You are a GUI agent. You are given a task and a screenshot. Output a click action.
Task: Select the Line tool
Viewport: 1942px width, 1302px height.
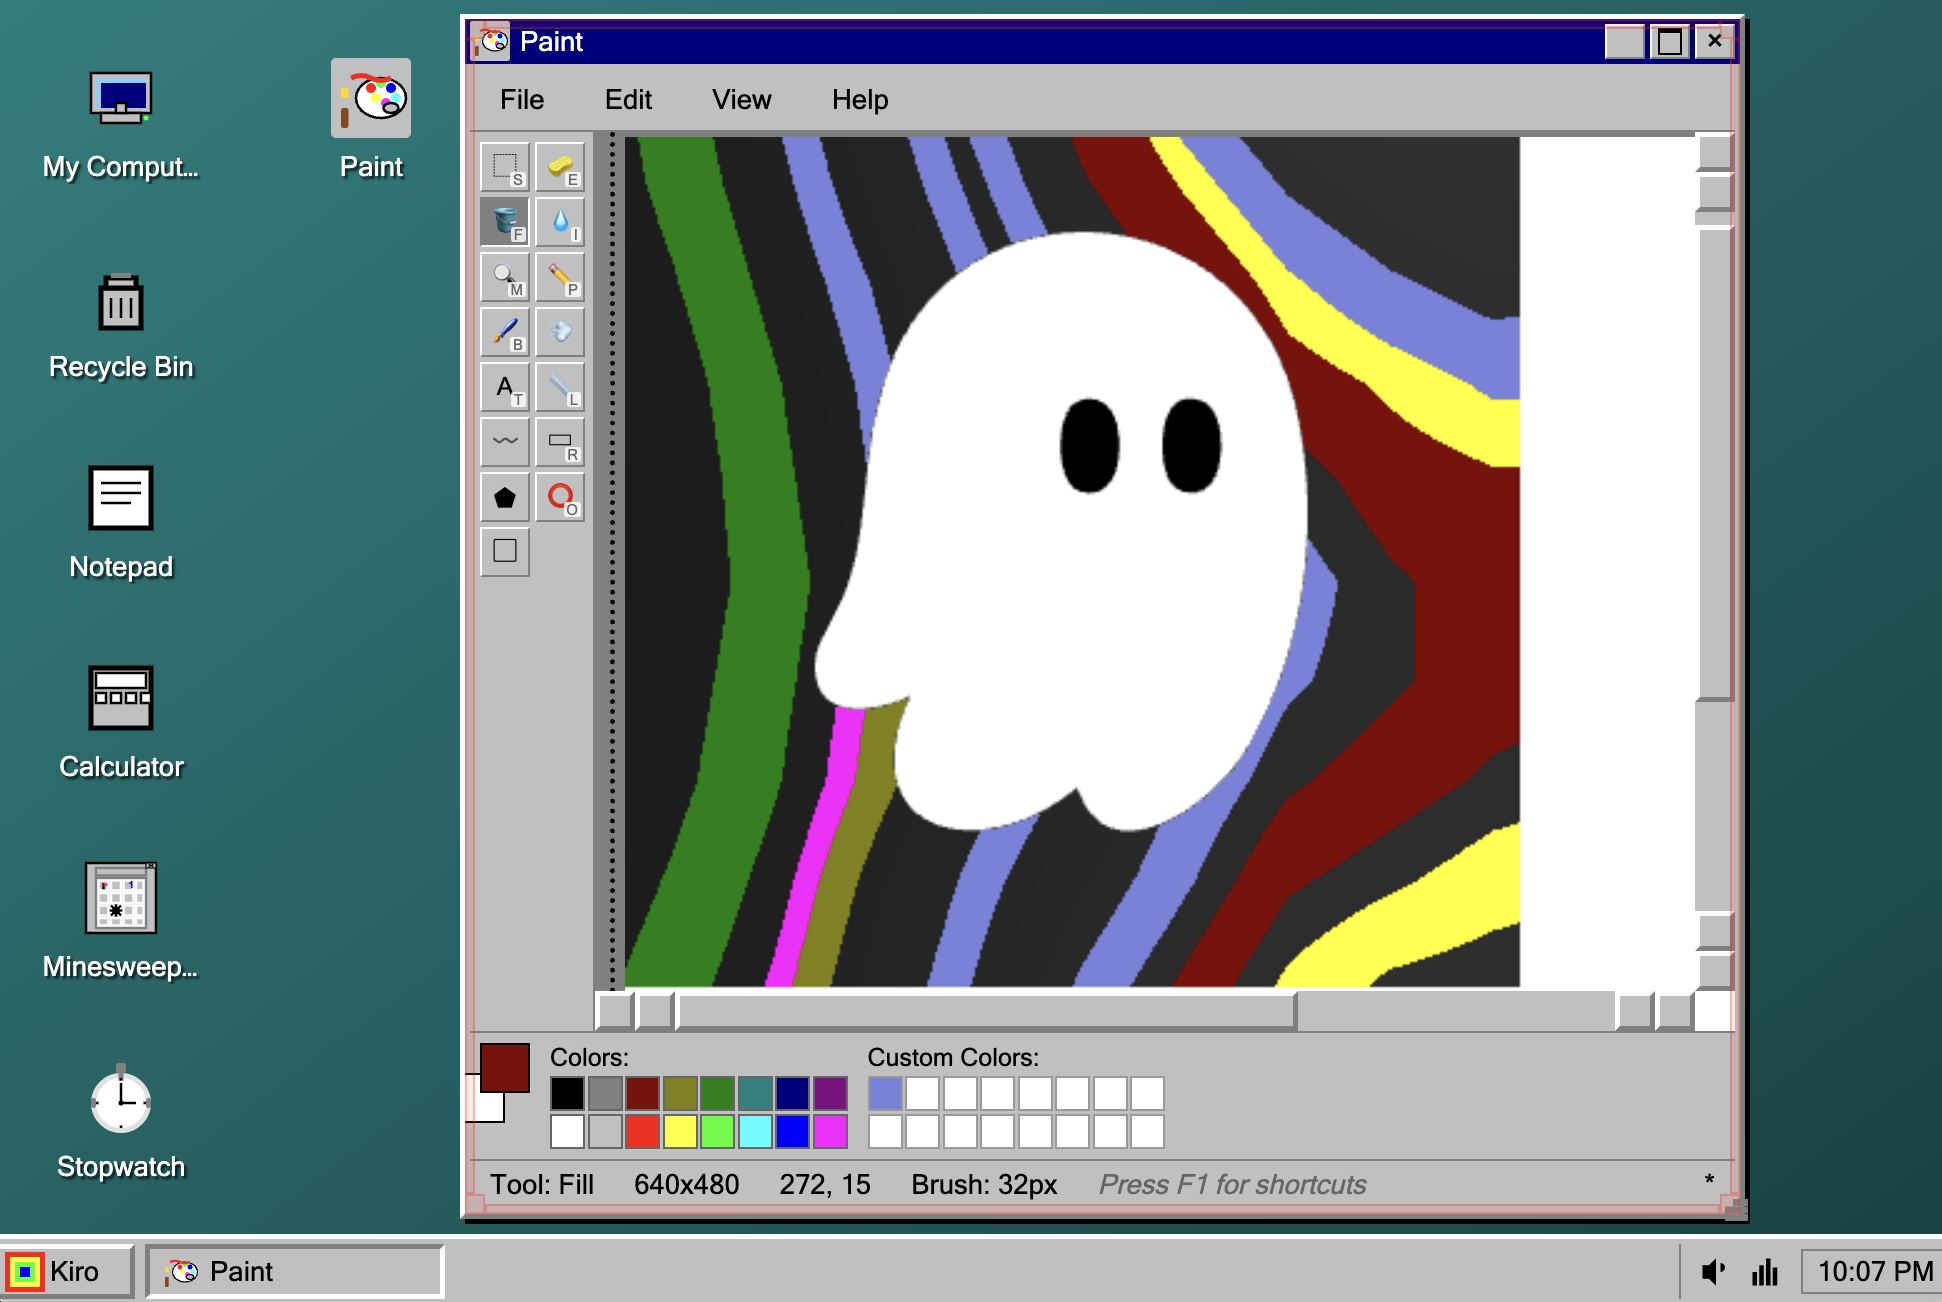click(x=560, y=387)
